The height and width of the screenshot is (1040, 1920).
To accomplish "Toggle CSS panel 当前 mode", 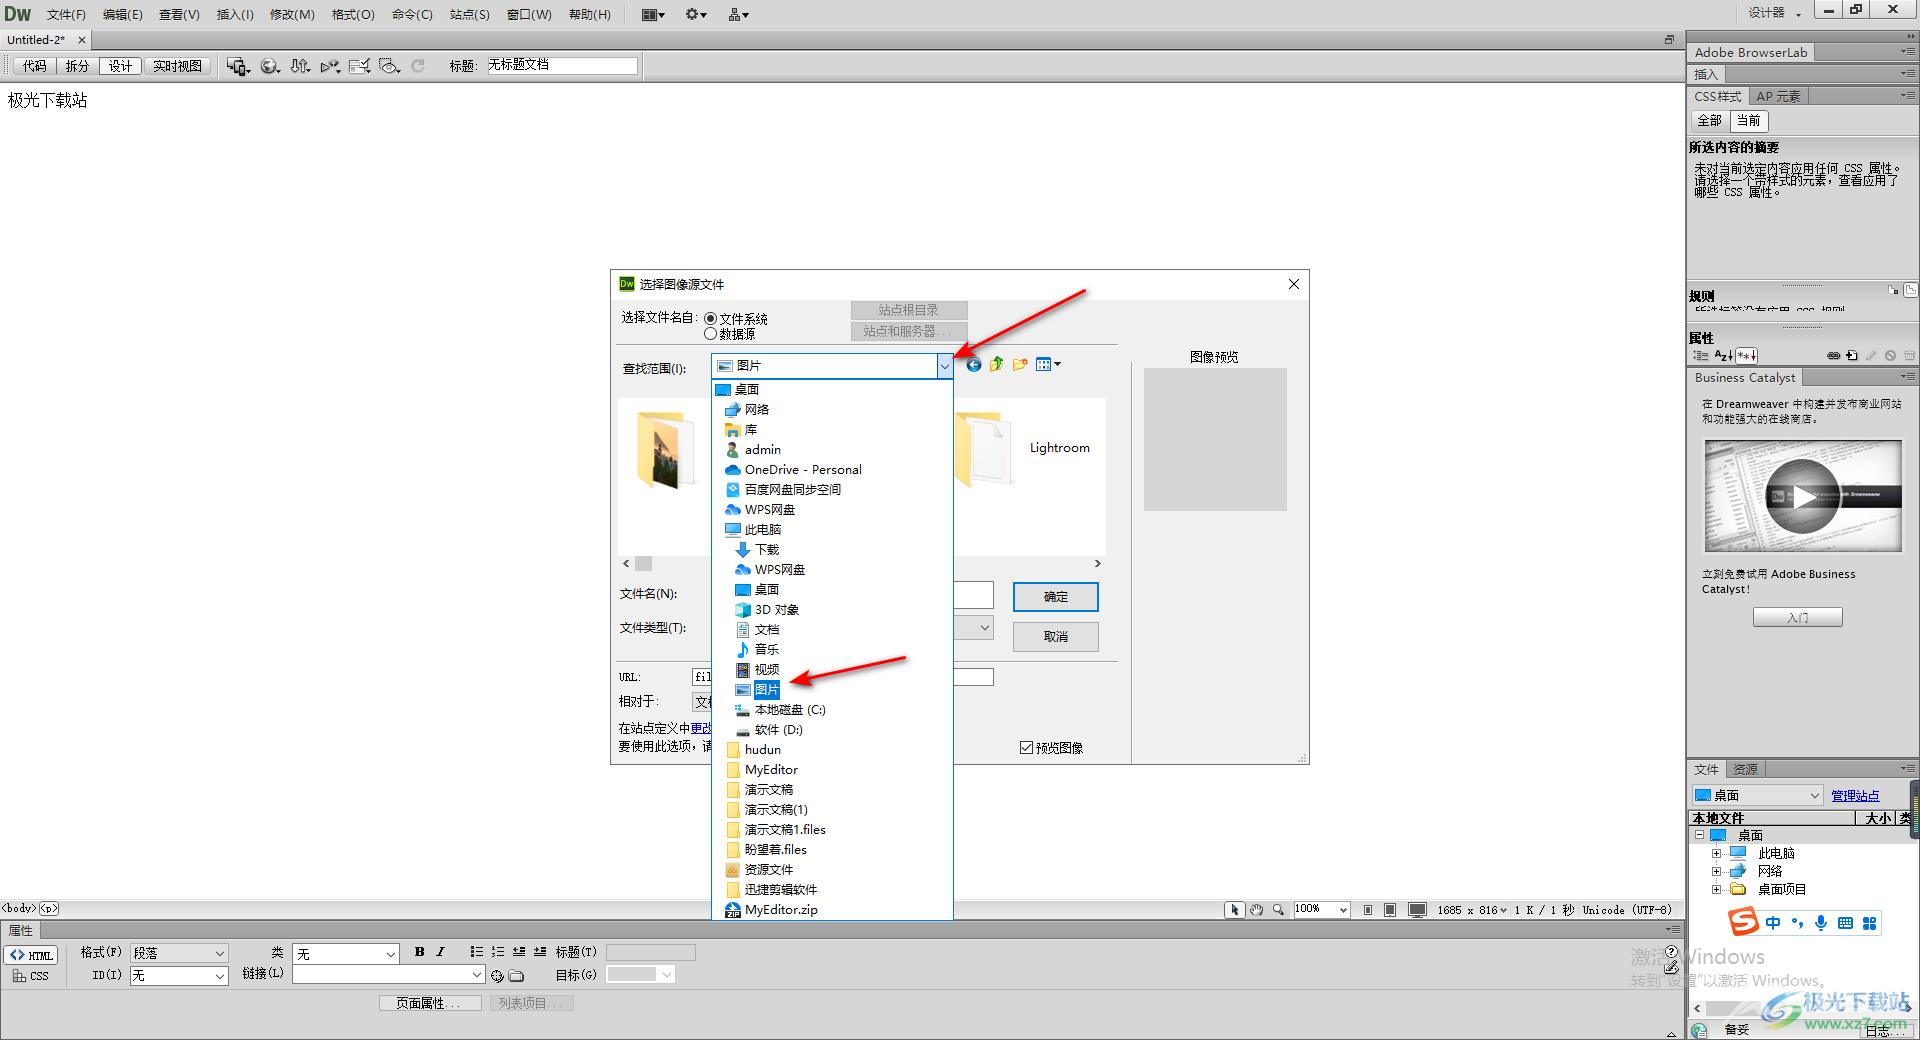I will point(1748,121).
